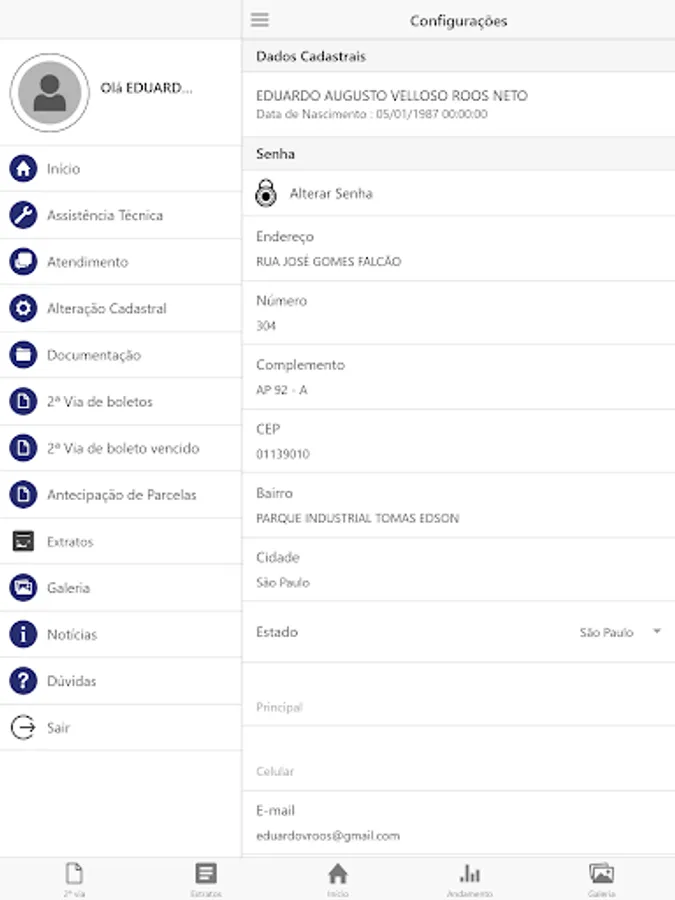
Task: Tap the user profile avatar
Action: pos(50,92)
